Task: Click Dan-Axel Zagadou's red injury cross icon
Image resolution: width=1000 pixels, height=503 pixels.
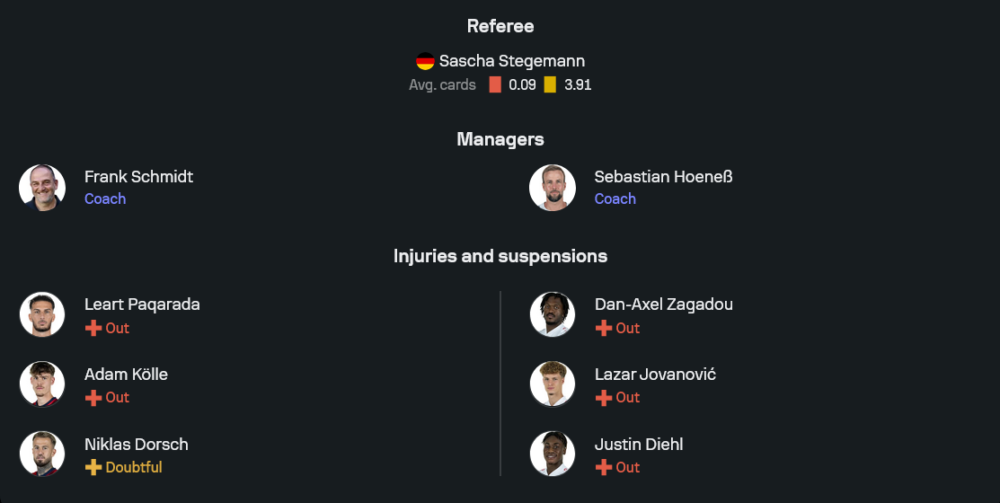Action: click(603, 328)
